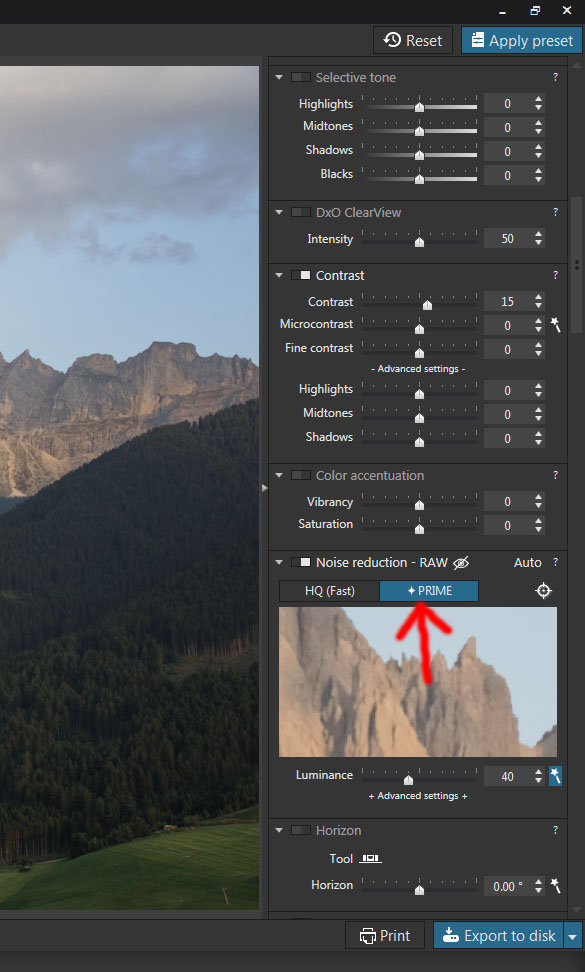Select the HQ (Fast) noise mode

tap(330, 591)
